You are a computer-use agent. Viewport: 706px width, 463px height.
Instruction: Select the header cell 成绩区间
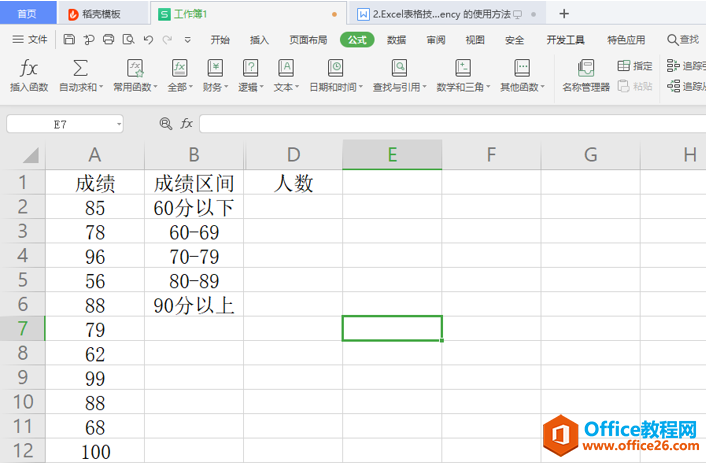coord(194,182)
